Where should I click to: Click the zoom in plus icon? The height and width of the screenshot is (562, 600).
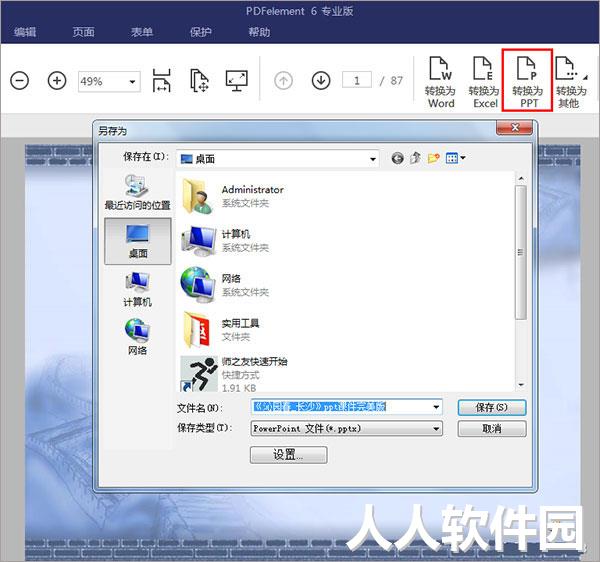[x=57, y=81]
